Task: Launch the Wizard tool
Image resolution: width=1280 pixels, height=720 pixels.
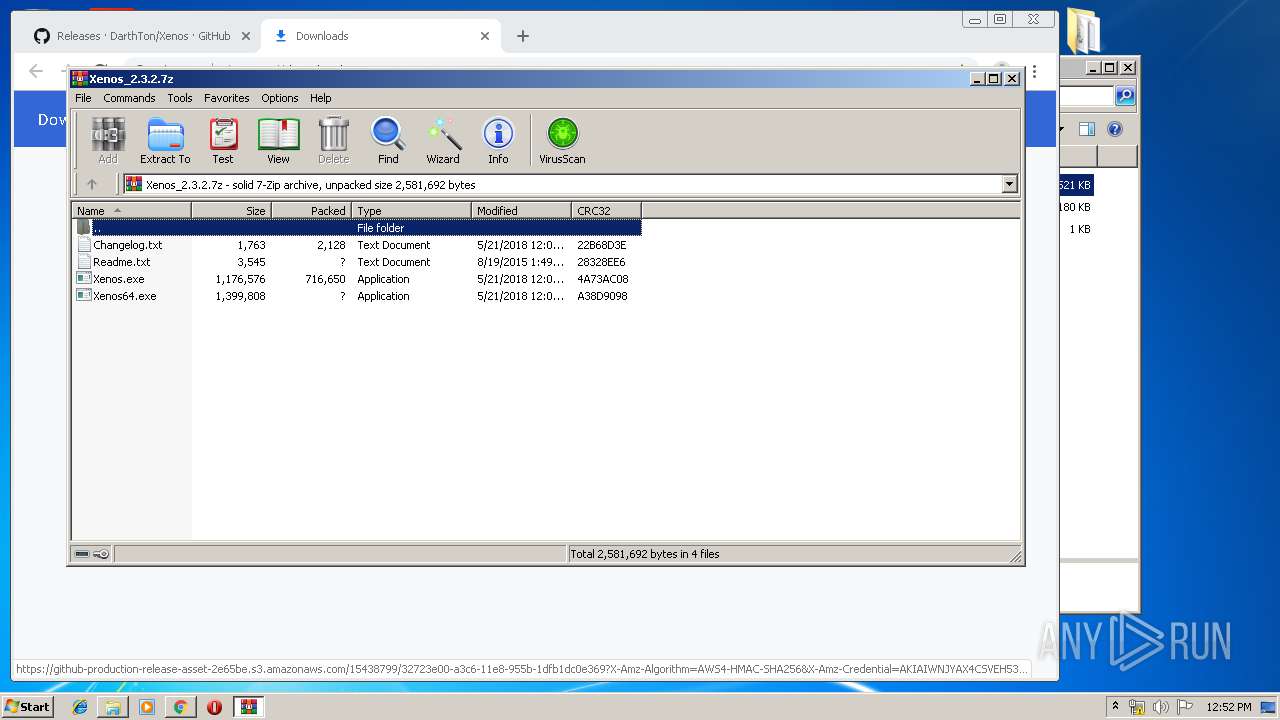Action: coord(443,140)
